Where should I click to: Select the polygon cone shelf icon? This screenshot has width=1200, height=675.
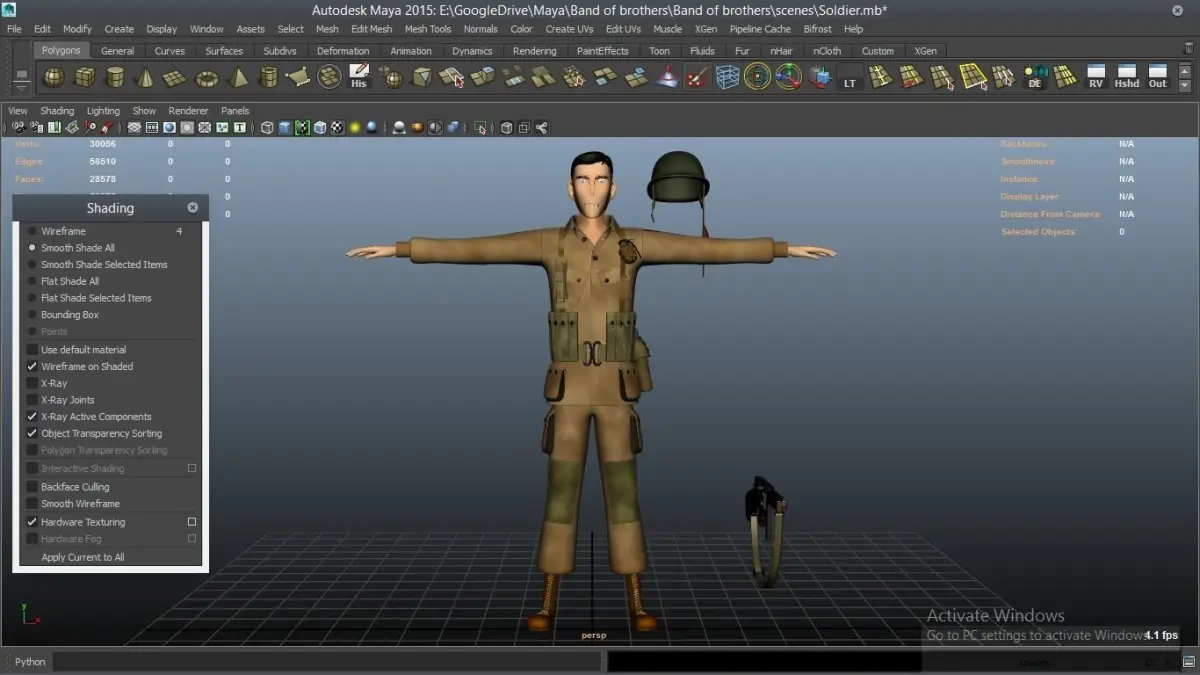146,77
